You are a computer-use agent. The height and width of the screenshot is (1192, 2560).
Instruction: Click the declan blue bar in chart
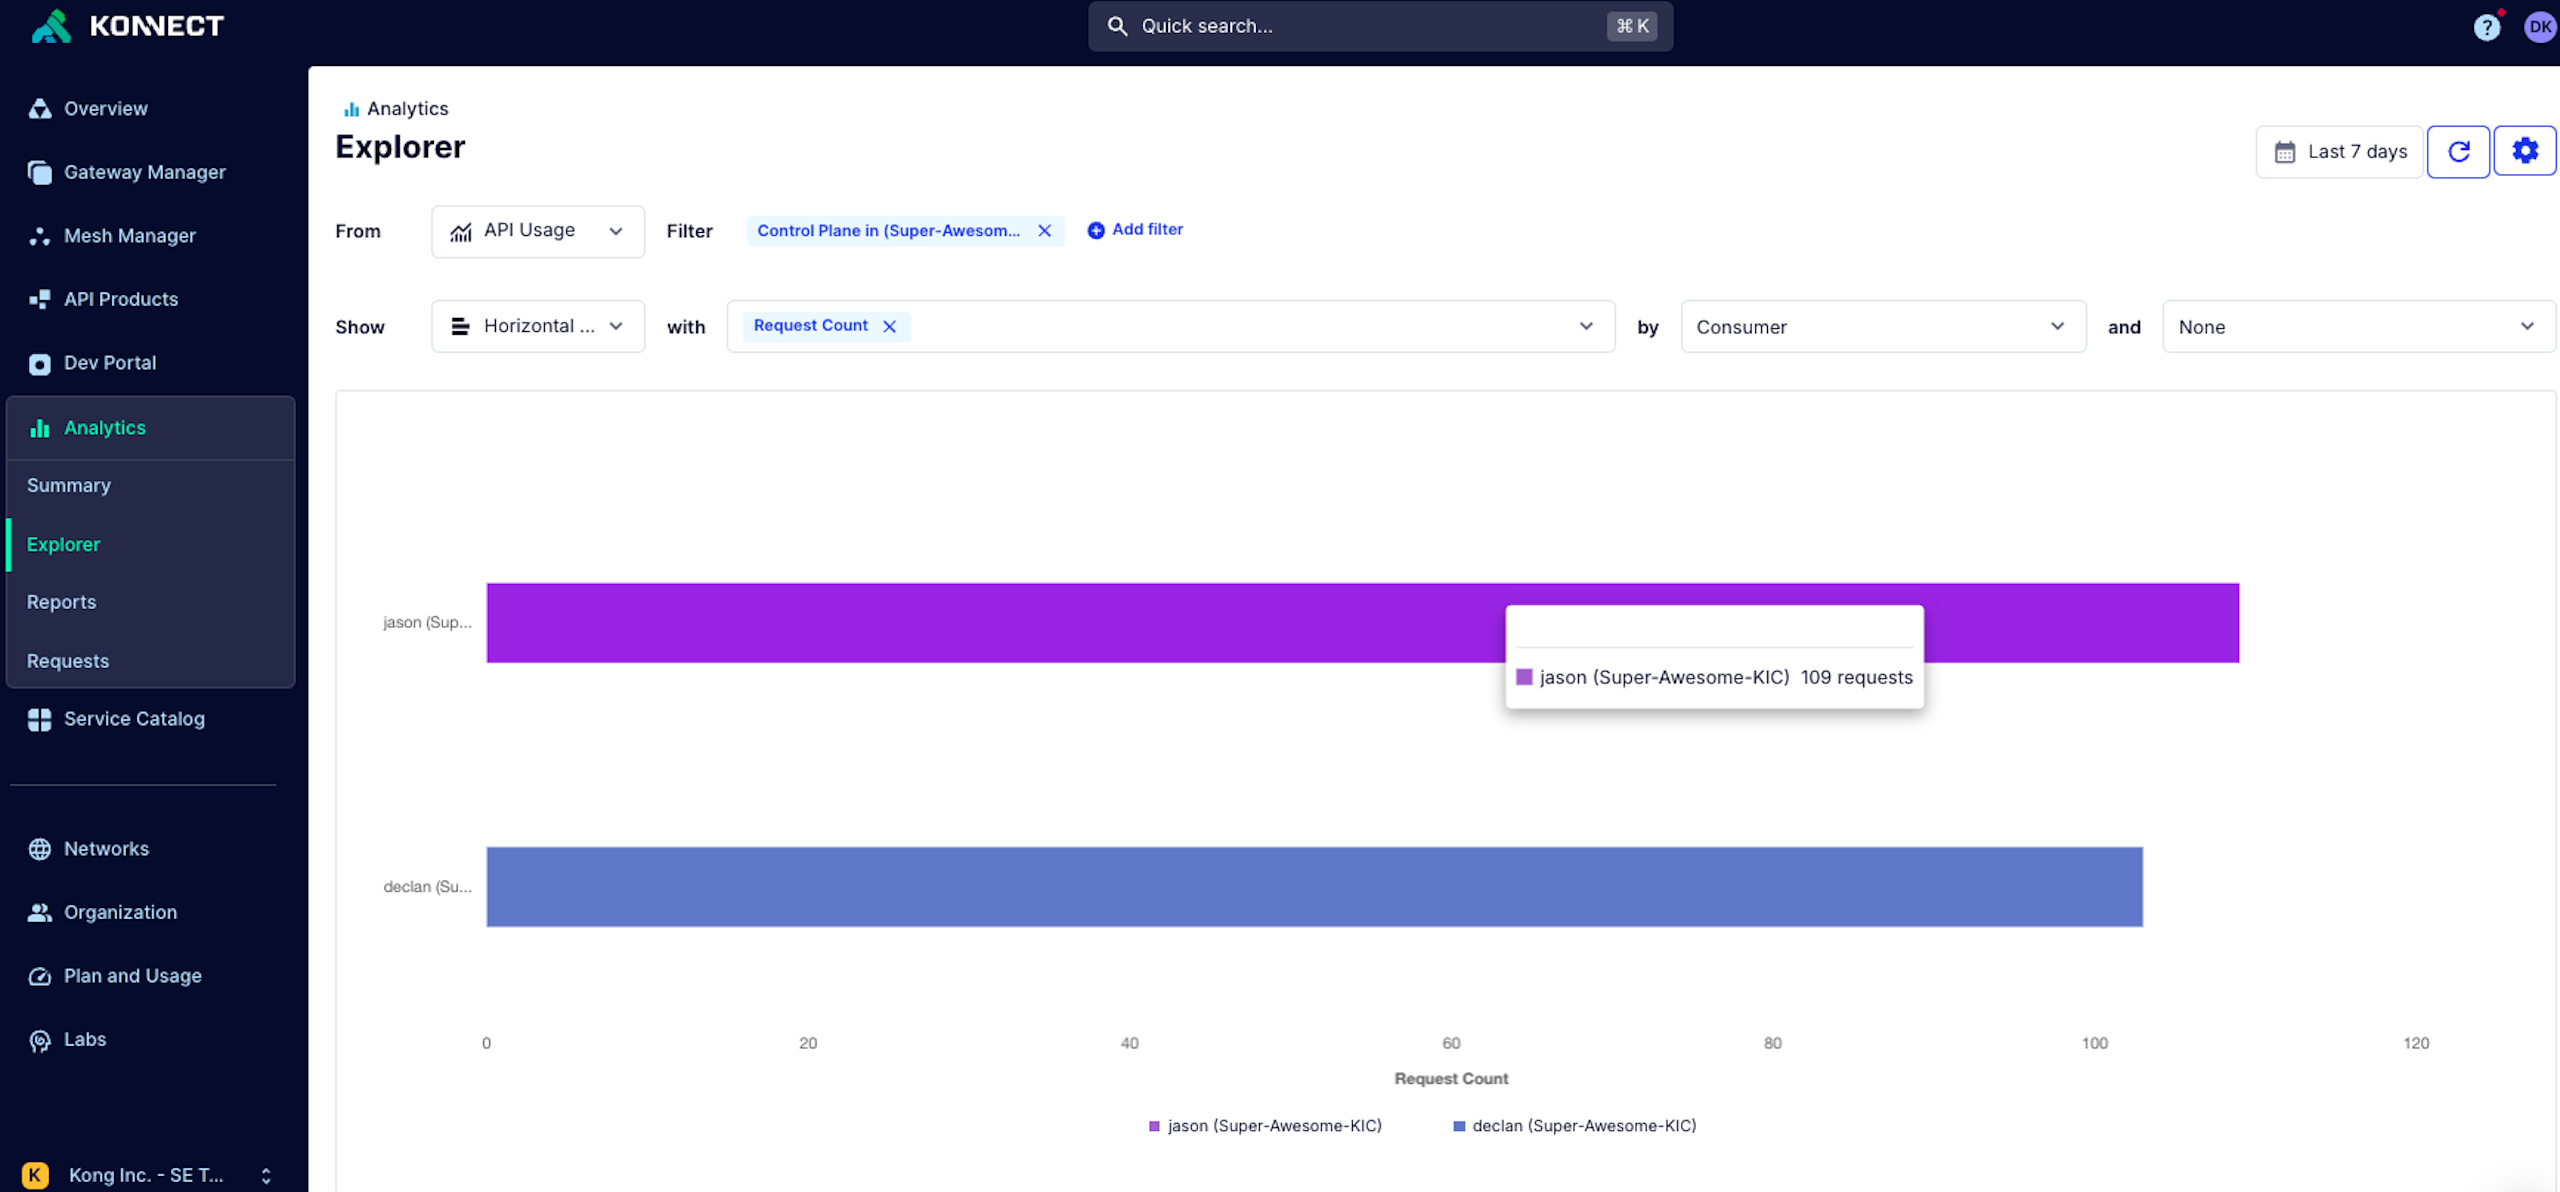tap(1313, 887)
